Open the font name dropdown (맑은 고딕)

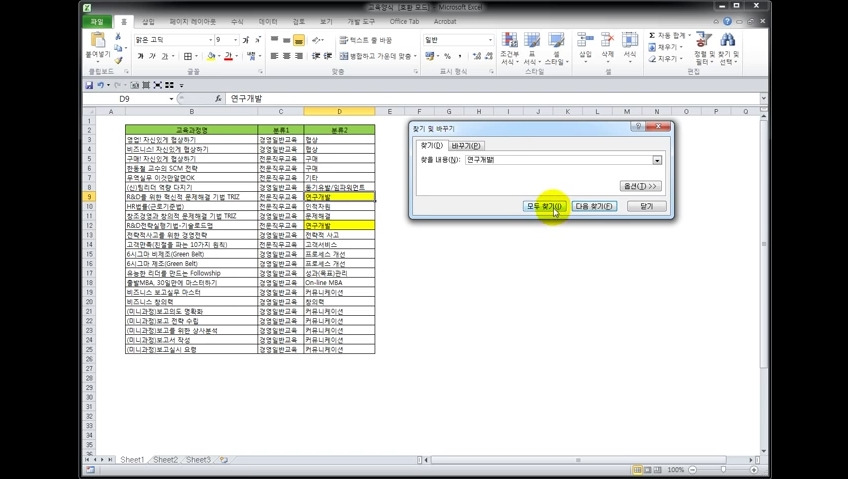210,39
